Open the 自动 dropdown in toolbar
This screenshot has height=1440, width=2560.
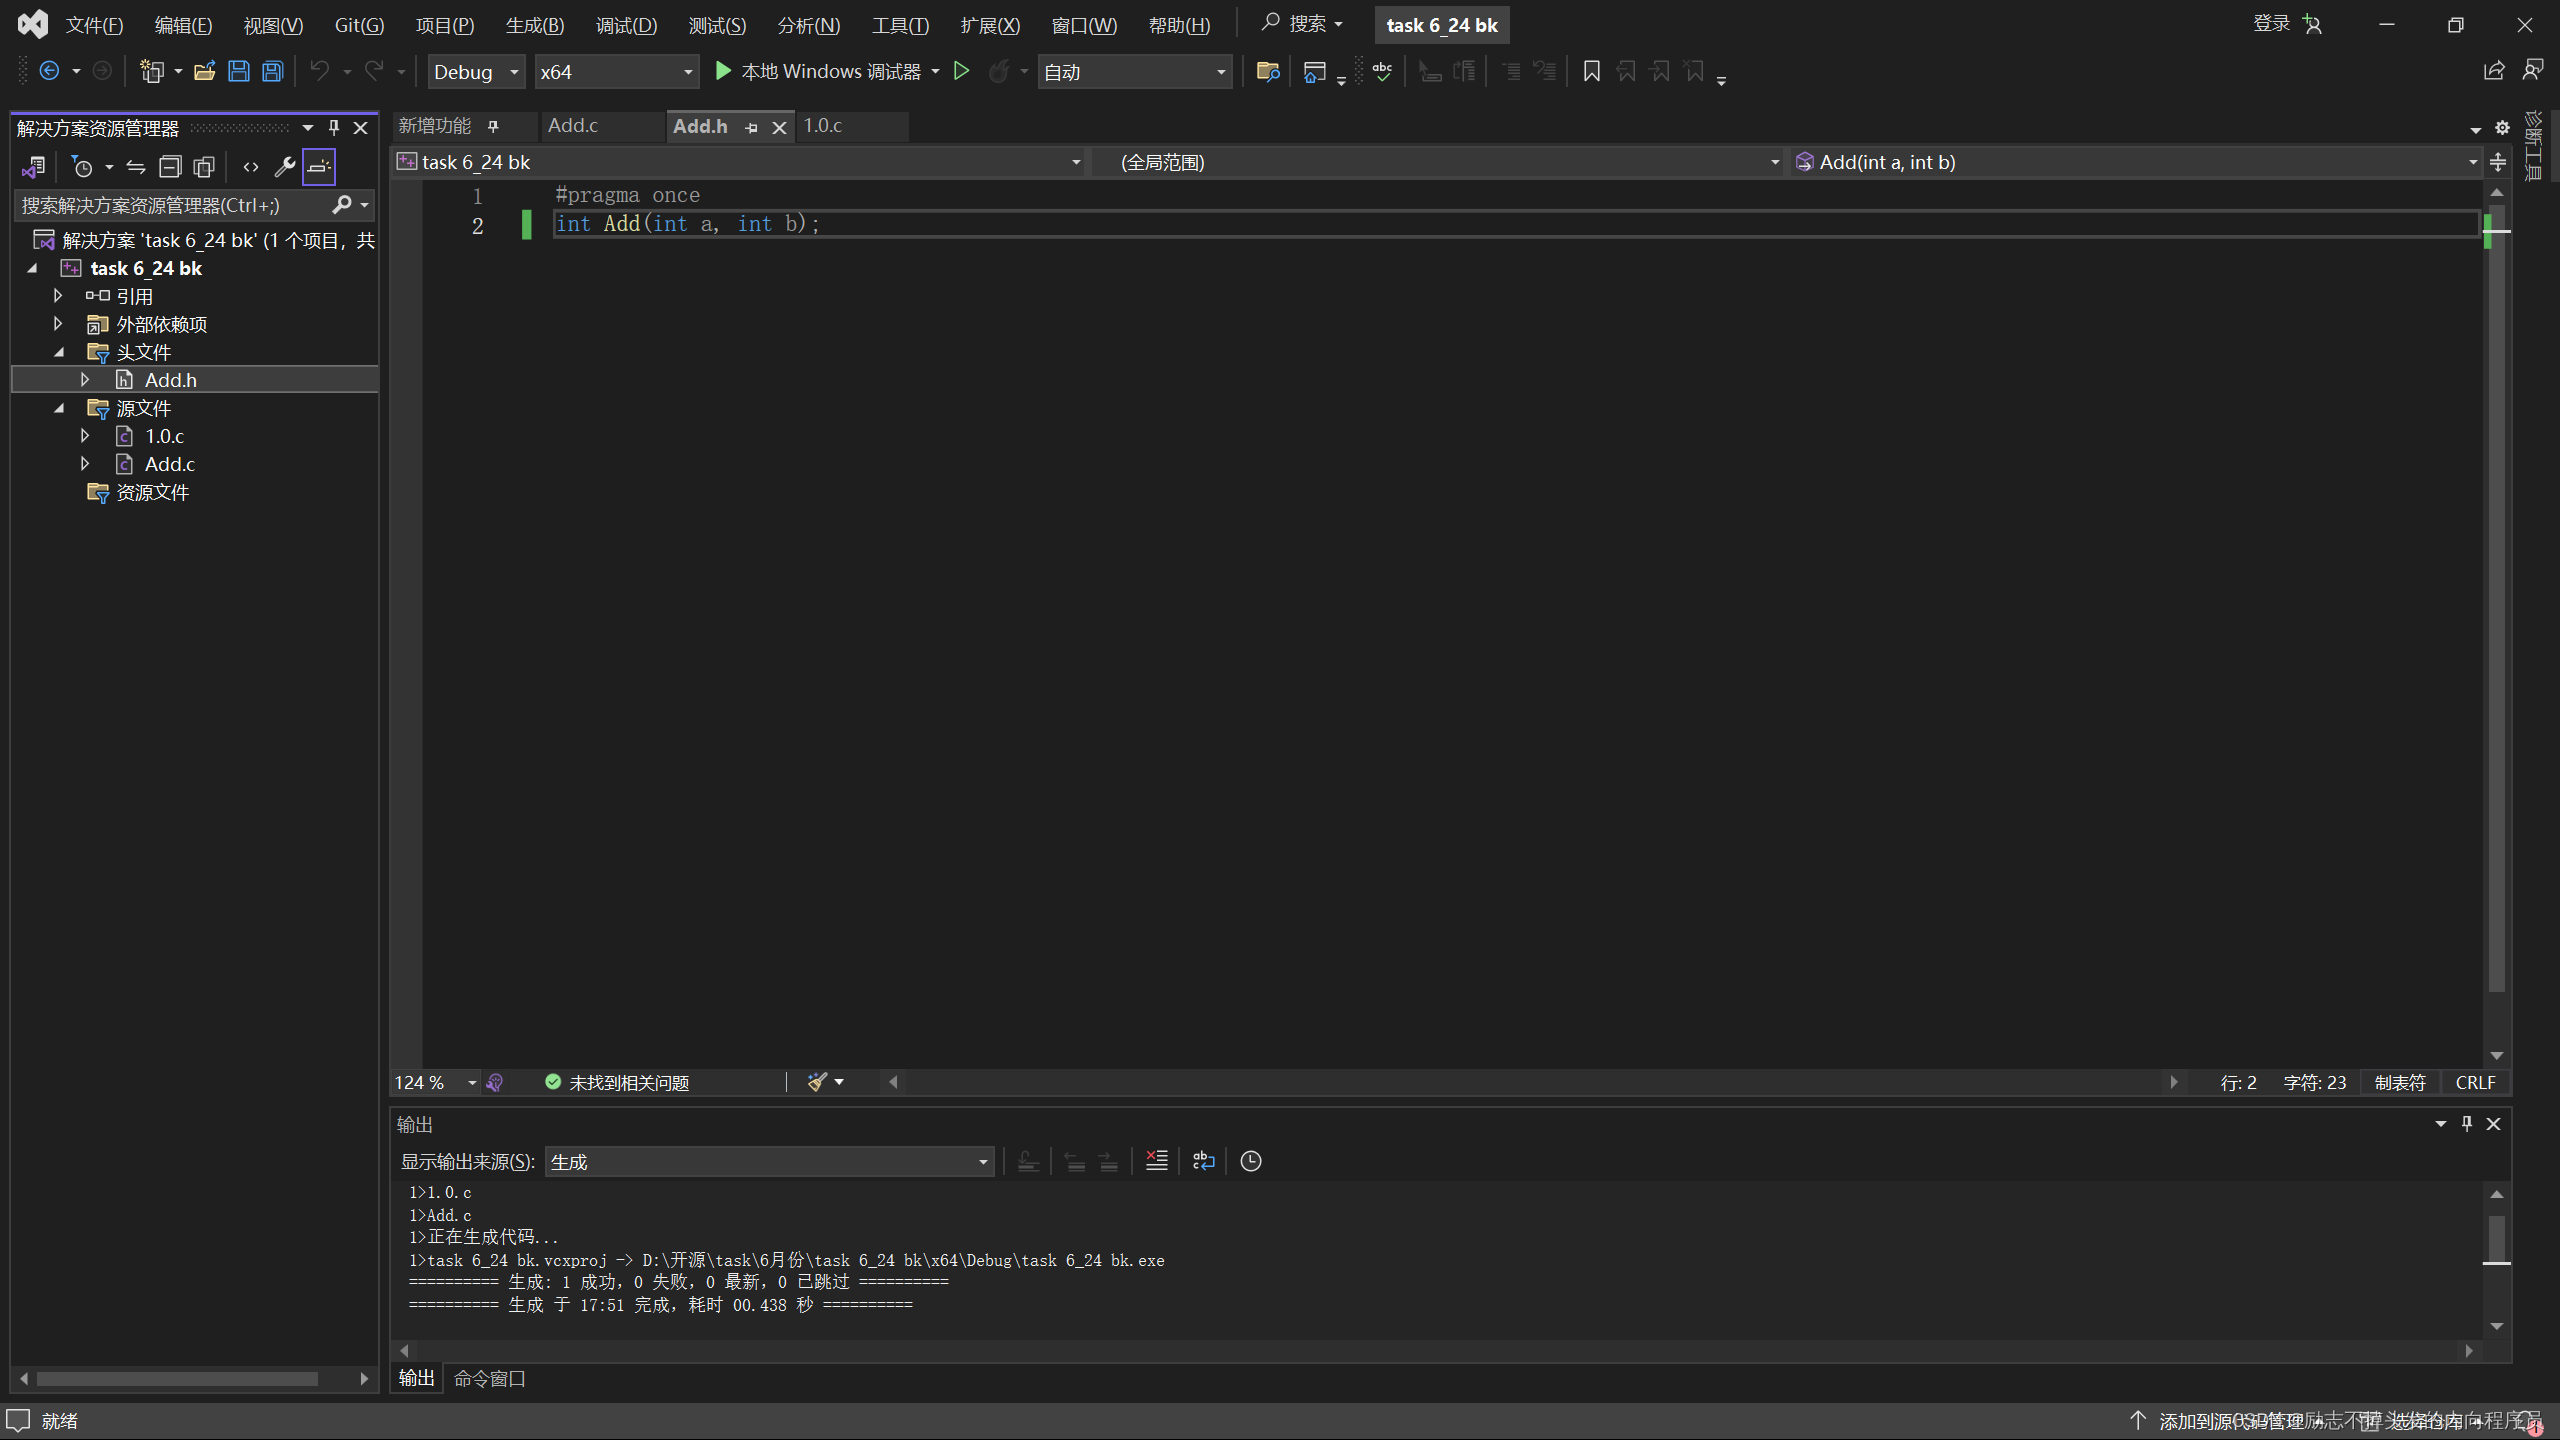click(1135, 72)
